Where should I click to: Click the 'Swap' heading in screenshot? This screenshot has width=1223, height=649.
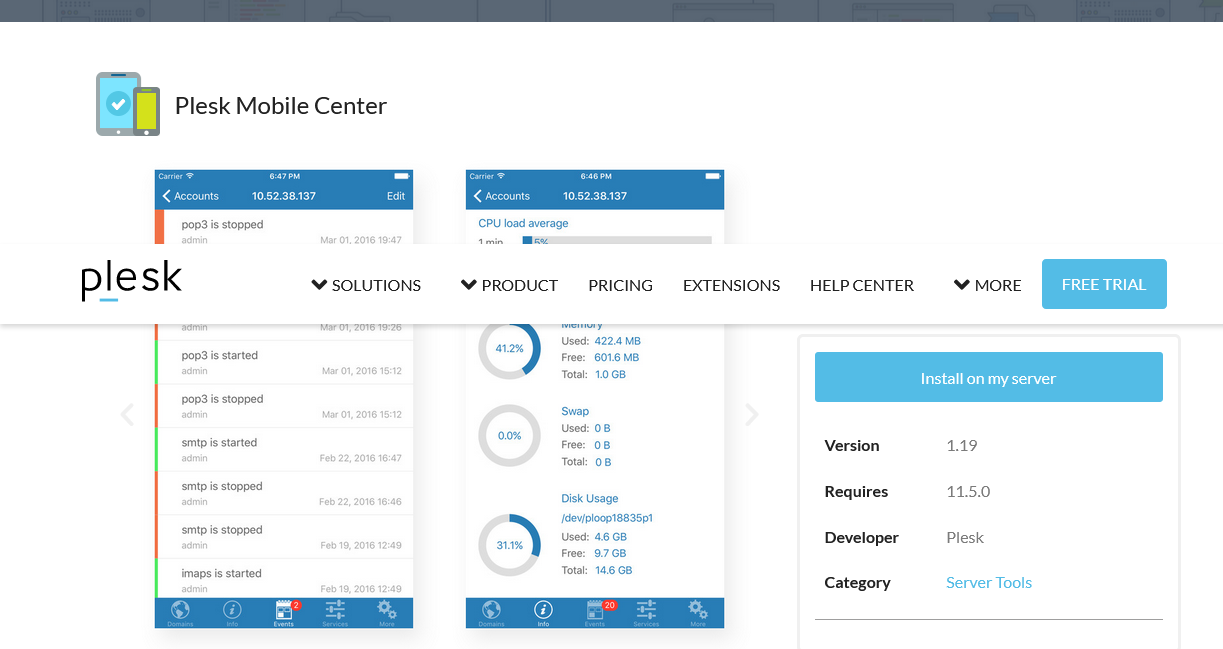point(575,411)
